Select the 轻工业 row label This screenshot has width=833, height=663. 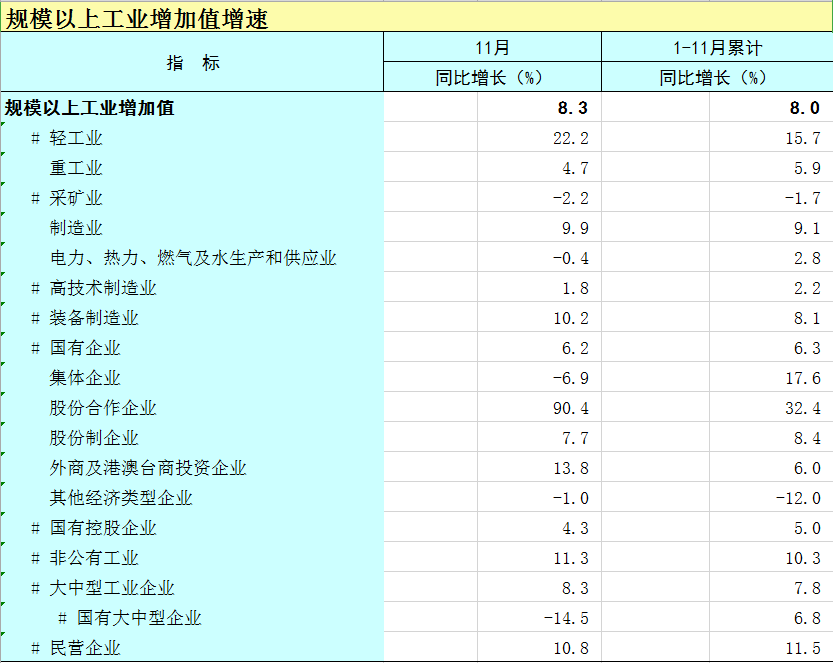pyautogui.click(x=76, y=138)
